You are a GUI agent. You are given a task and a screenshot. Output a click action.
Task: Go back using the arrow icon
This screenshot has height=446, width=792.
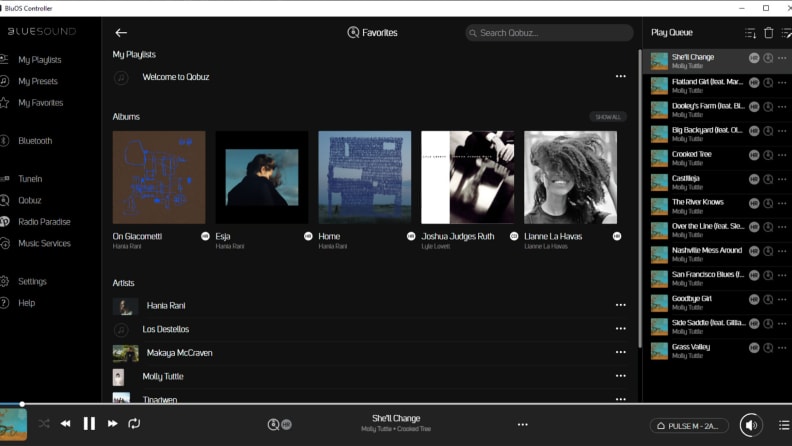121,33
